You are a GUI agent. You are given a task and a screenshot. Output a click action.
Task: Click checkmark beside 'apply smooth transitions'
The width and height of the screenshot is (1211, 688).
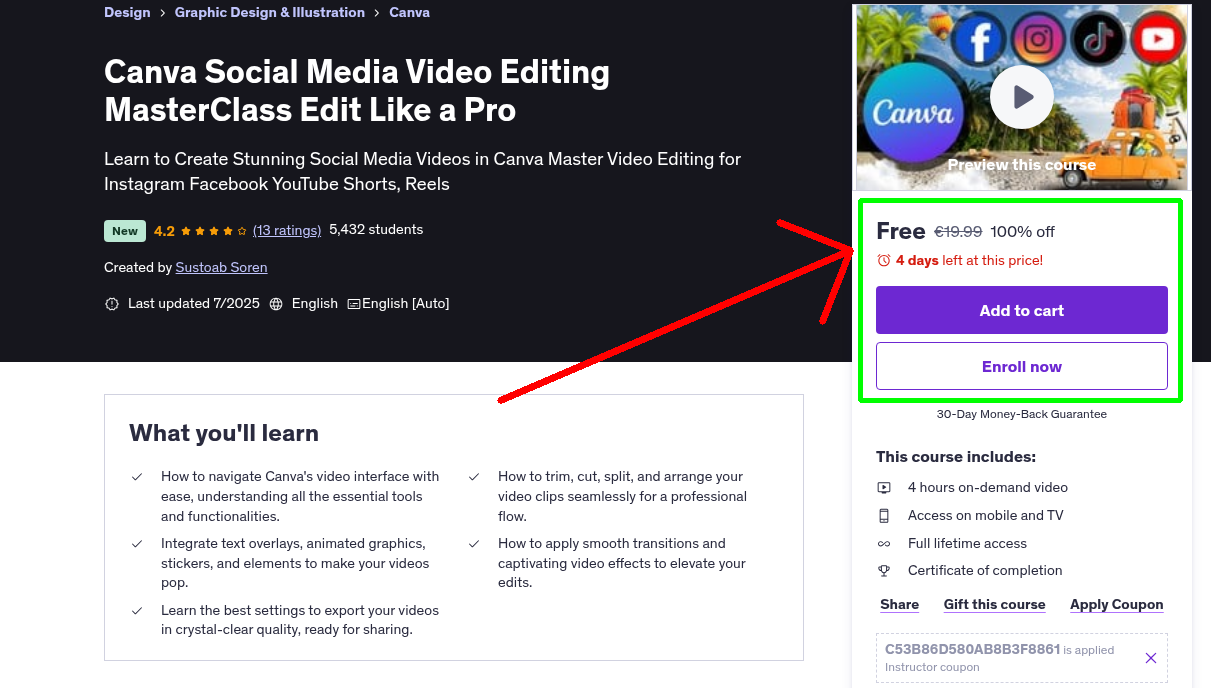tap(474, 544)
